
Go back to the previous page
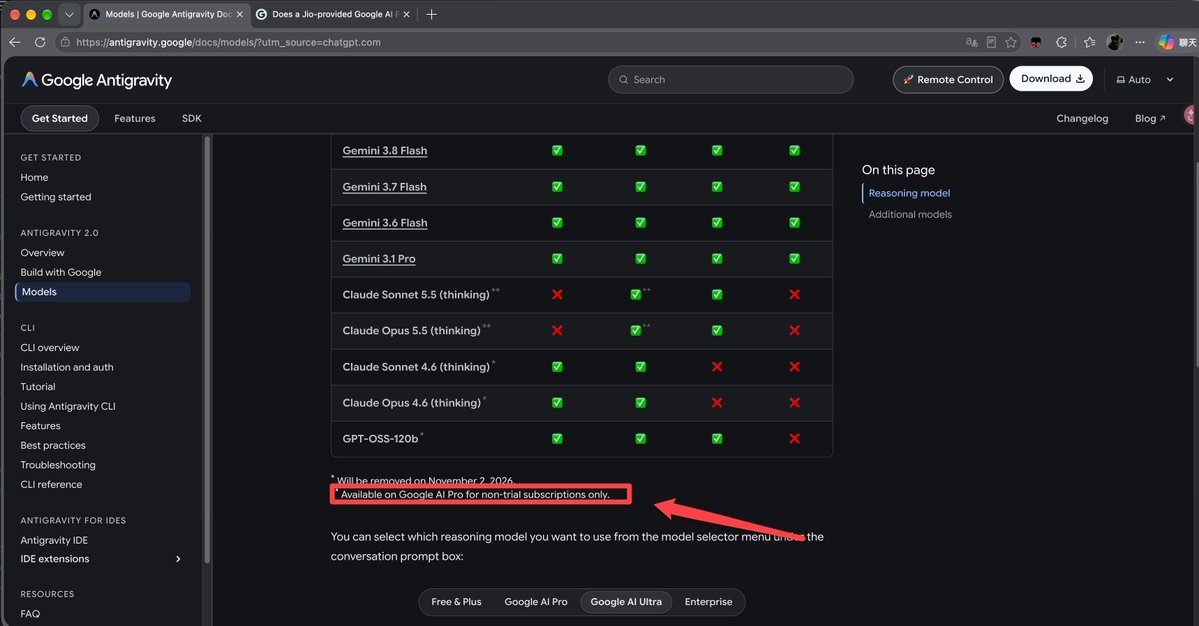[x=15, y=42]
